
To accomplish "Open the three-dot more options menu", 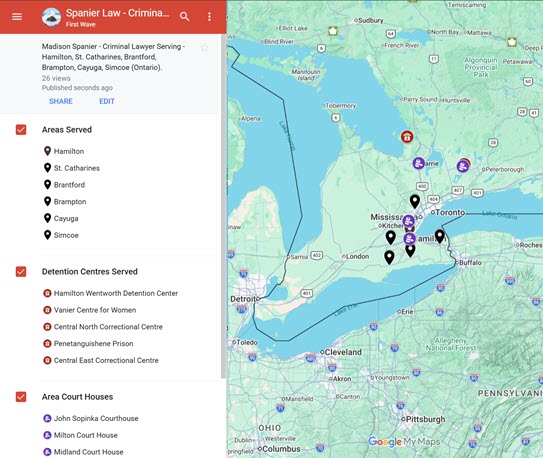I will click(209, 16).
